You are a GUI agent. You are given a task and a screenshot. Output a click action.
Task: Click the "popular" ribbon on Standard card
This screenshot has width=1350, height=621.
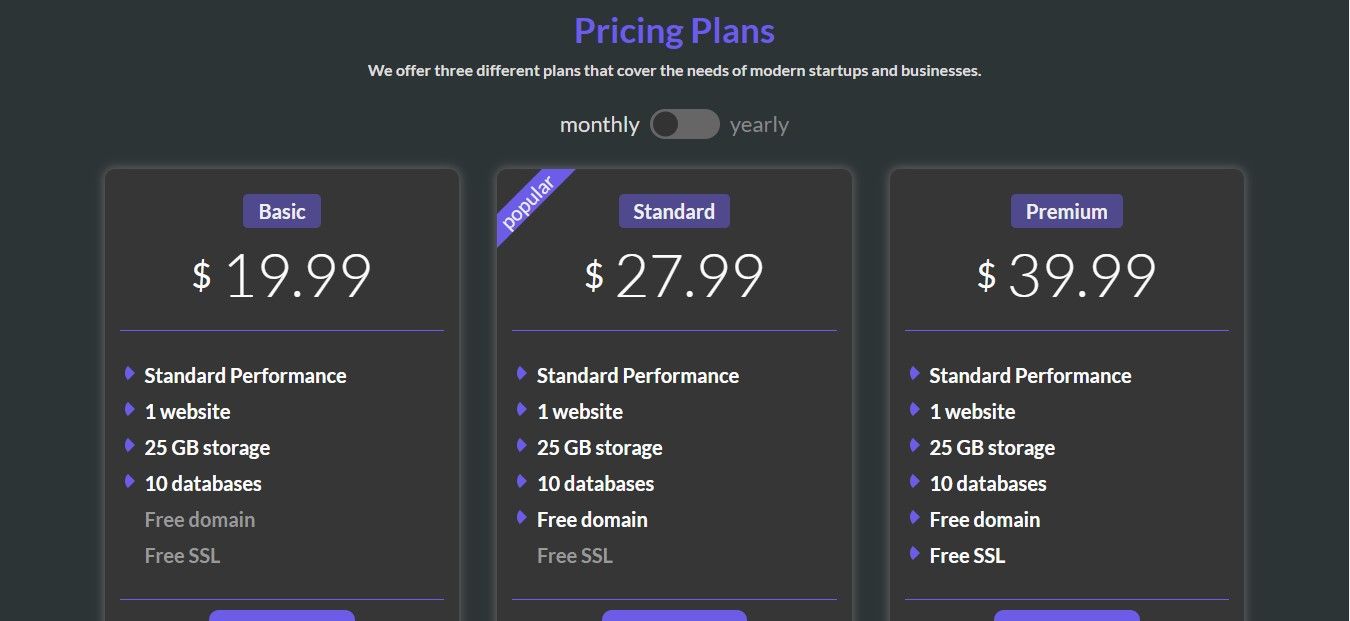(x=528, y=205)
